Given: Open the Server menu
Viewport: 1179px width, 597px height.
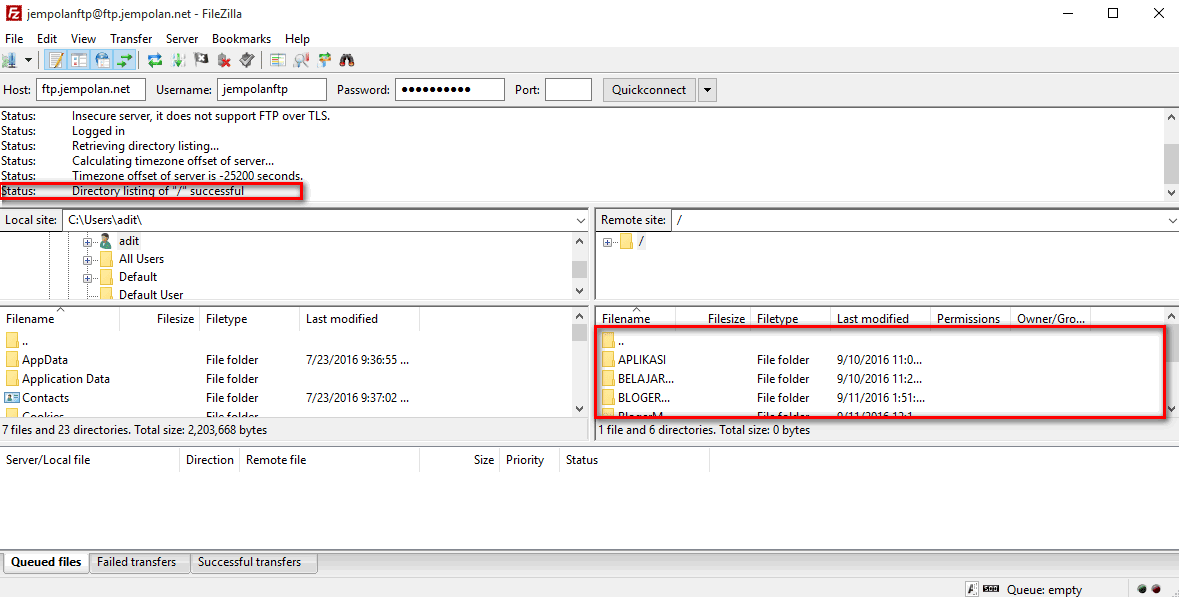Looking at the screenshot, I should point(182,38).
